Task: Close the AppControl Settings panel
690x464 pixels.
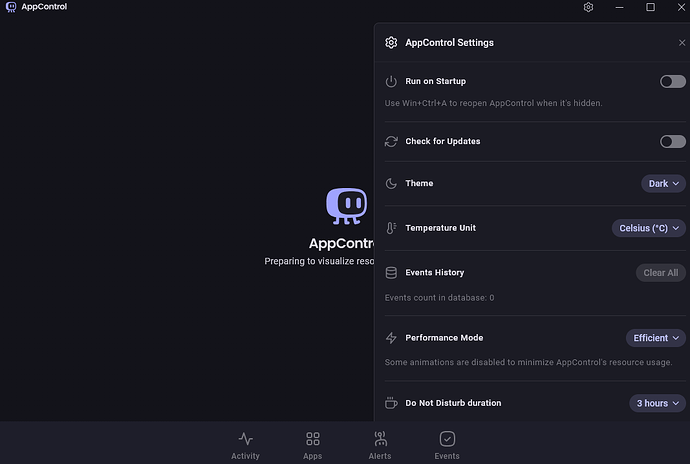Action: tap(682, 43)
